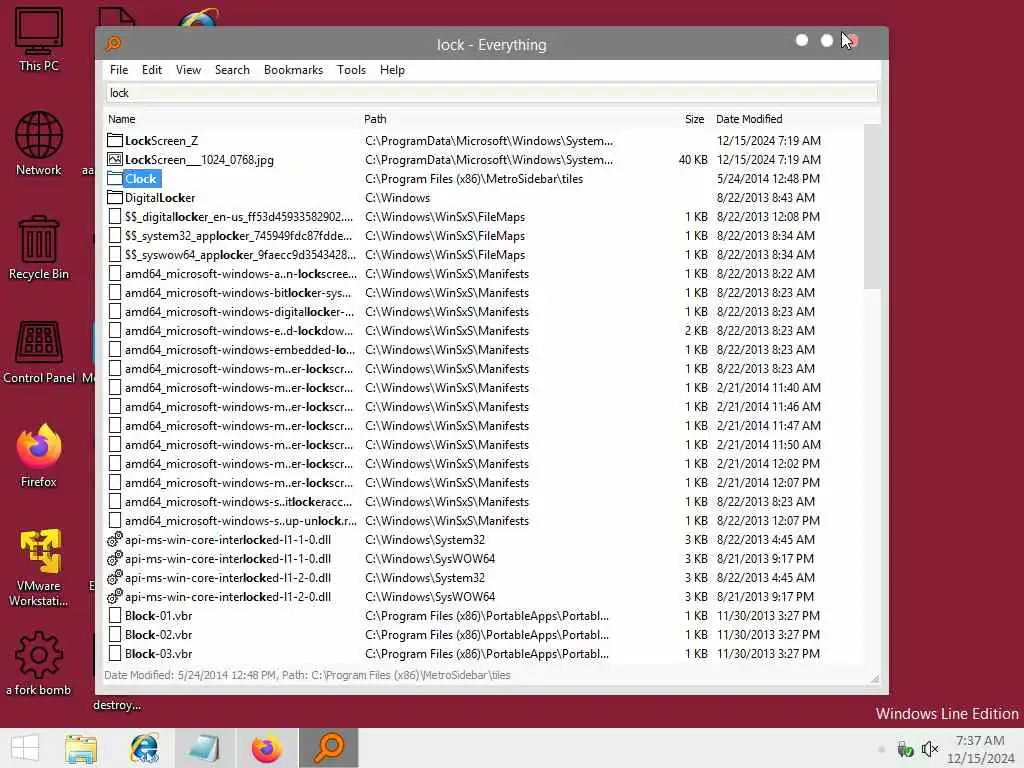Click Everything magnifier icon in title bar
Screen dimensions: 1024x768
(114, 44)
